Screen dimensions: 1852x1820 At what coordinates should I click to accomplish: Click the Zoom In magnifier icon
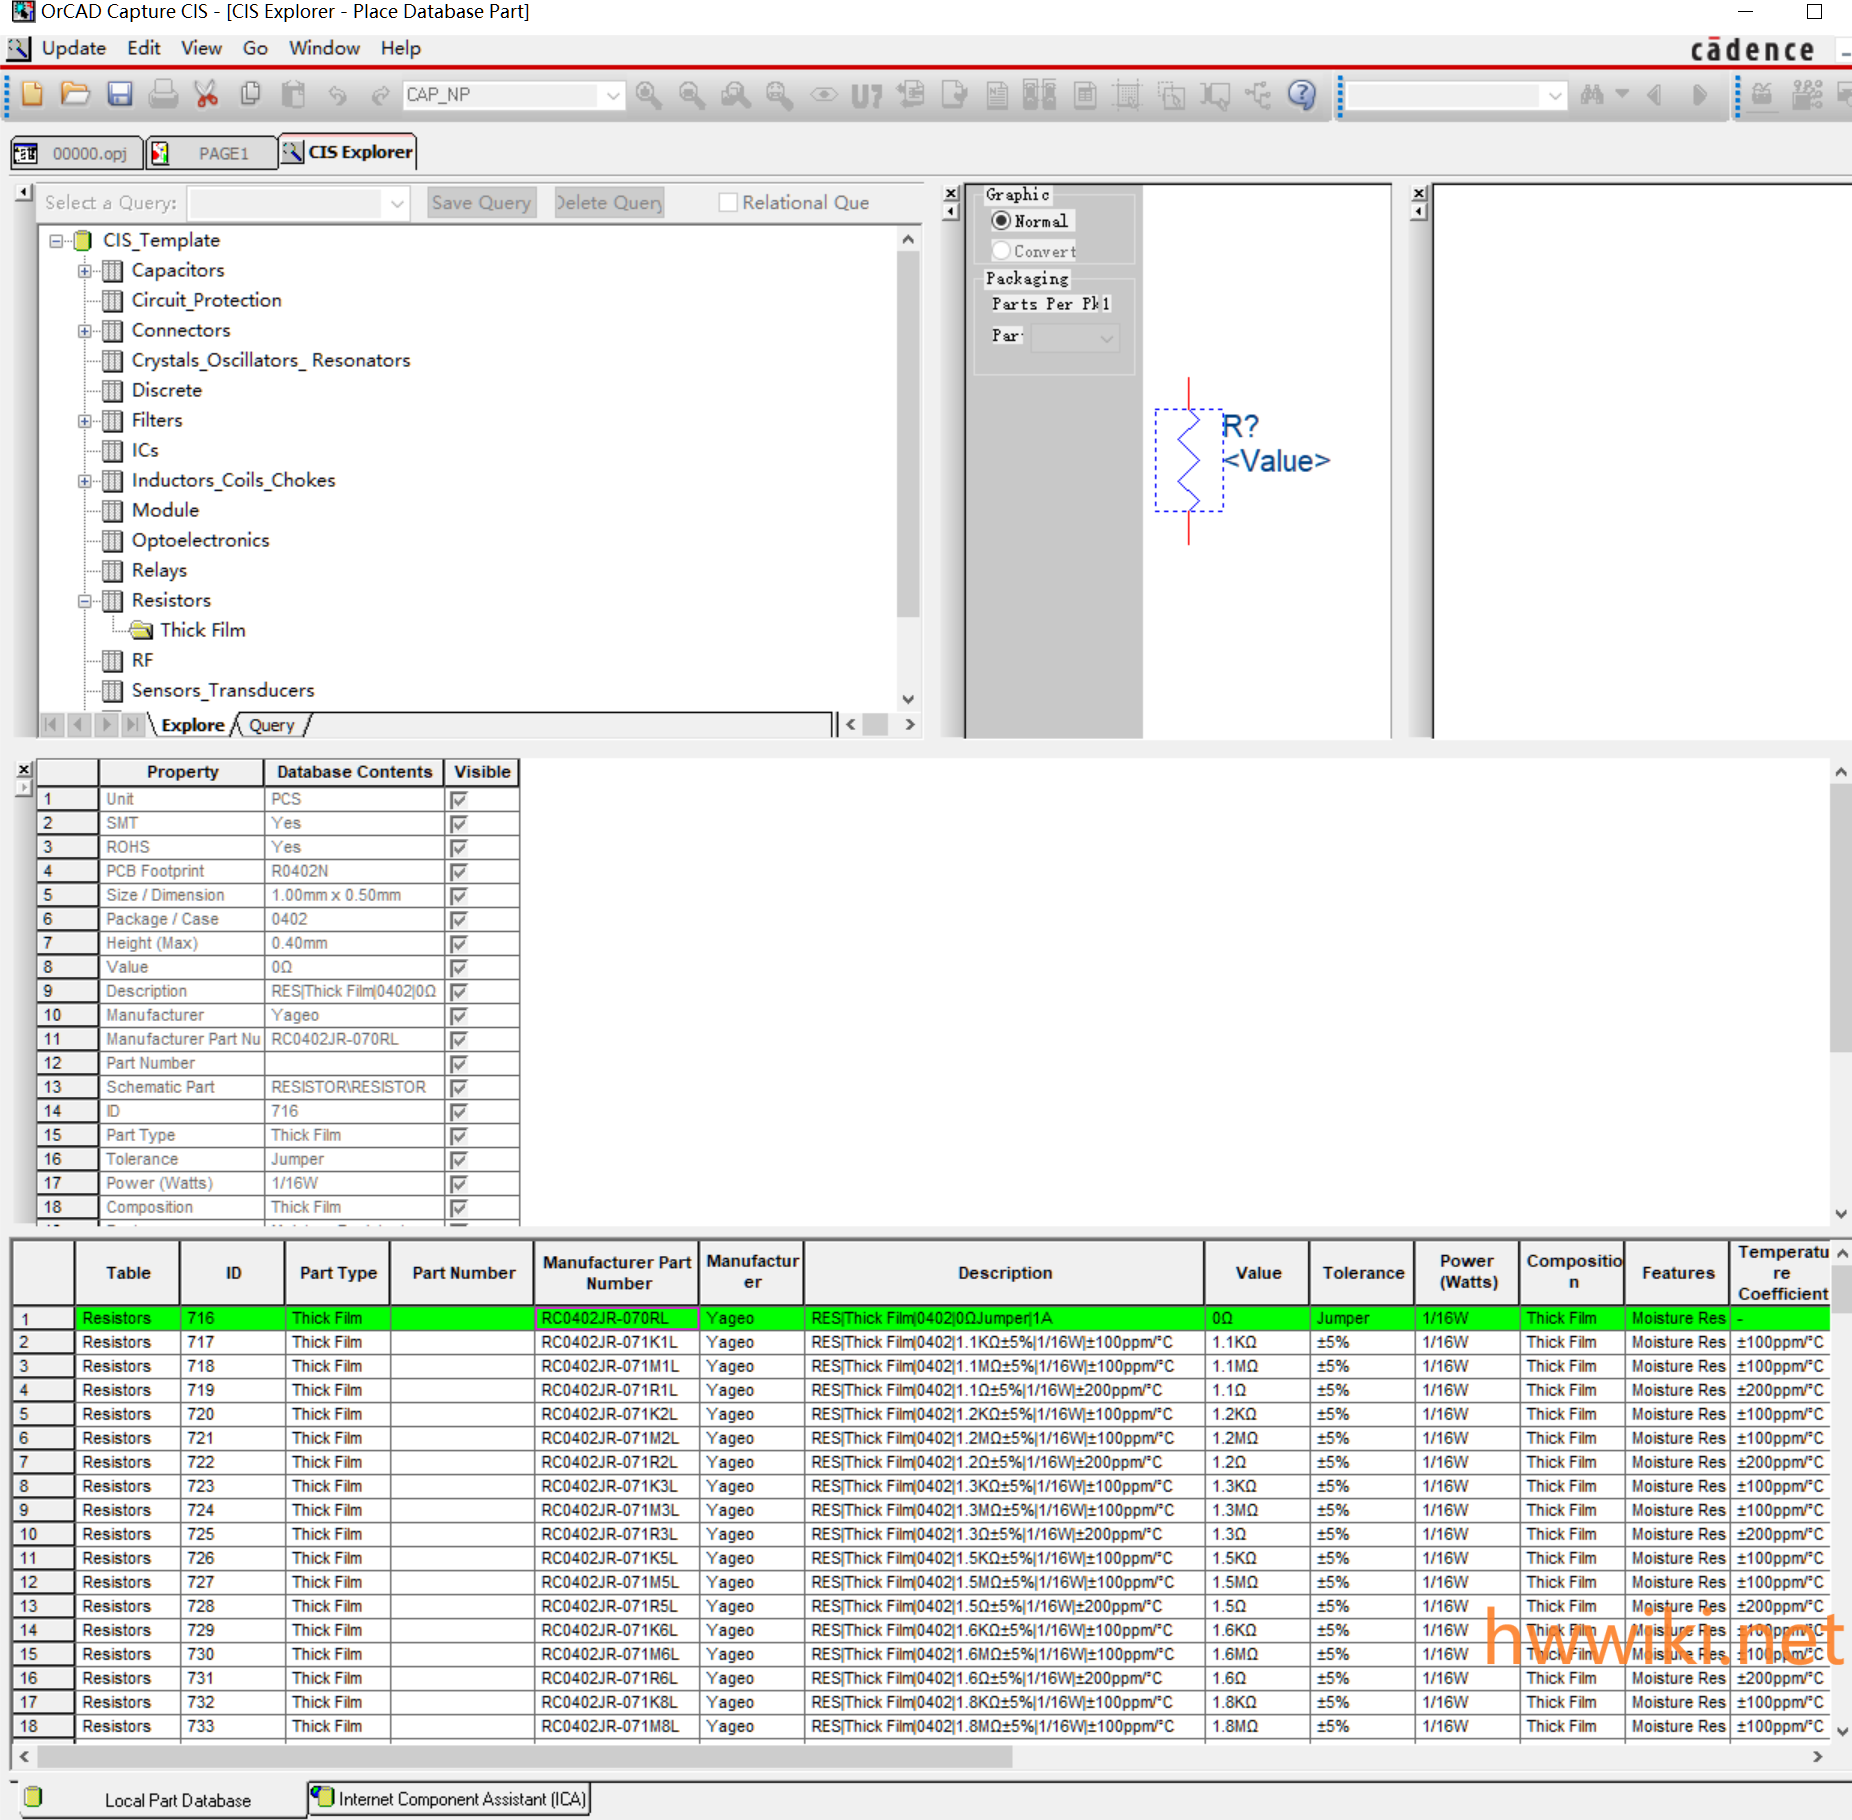[648, 95]
